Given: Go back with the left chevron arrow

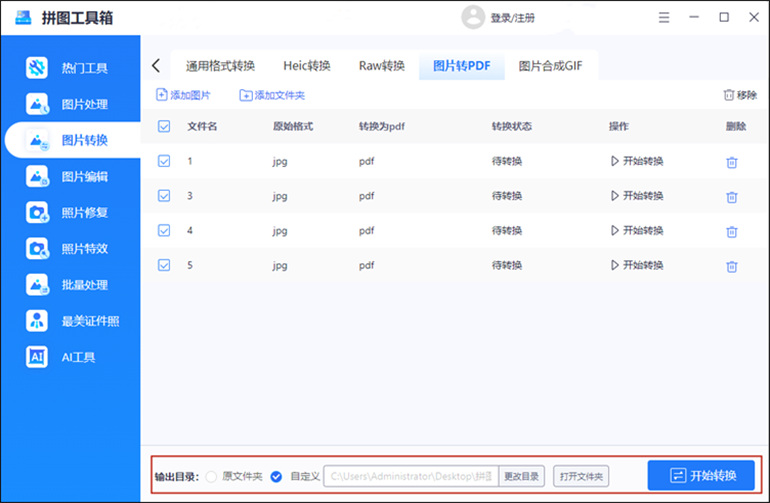Looking at the screenshot, I should tap(156, 65).
